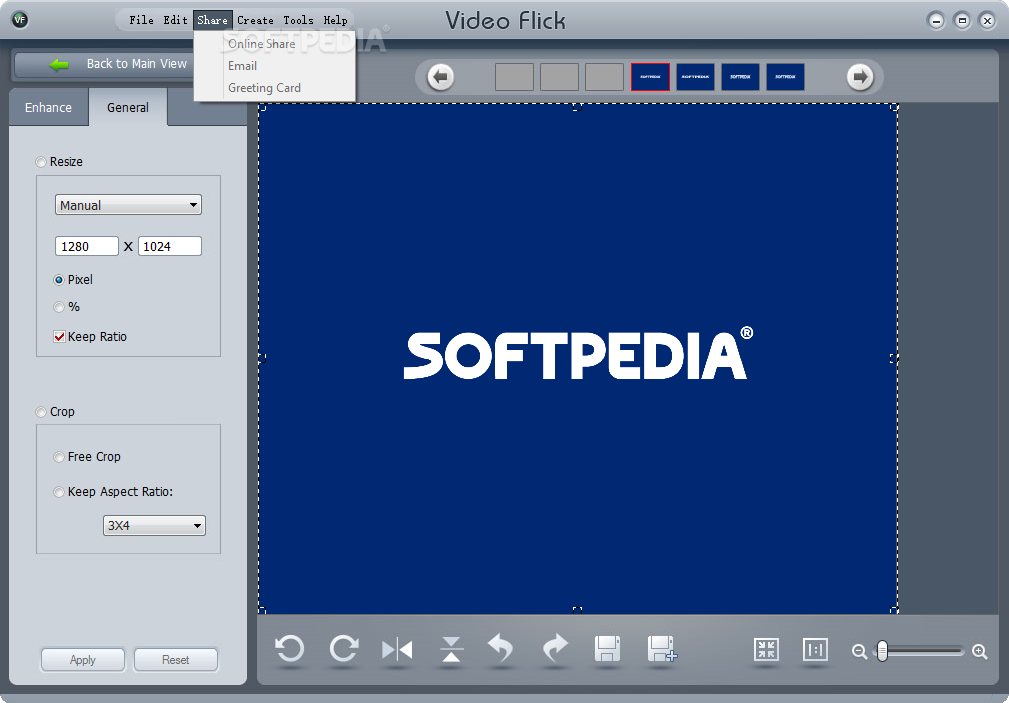Select the first gray empty thumbnail
1009x703 pixels.
pyautogui.click(x=514, y=77)
